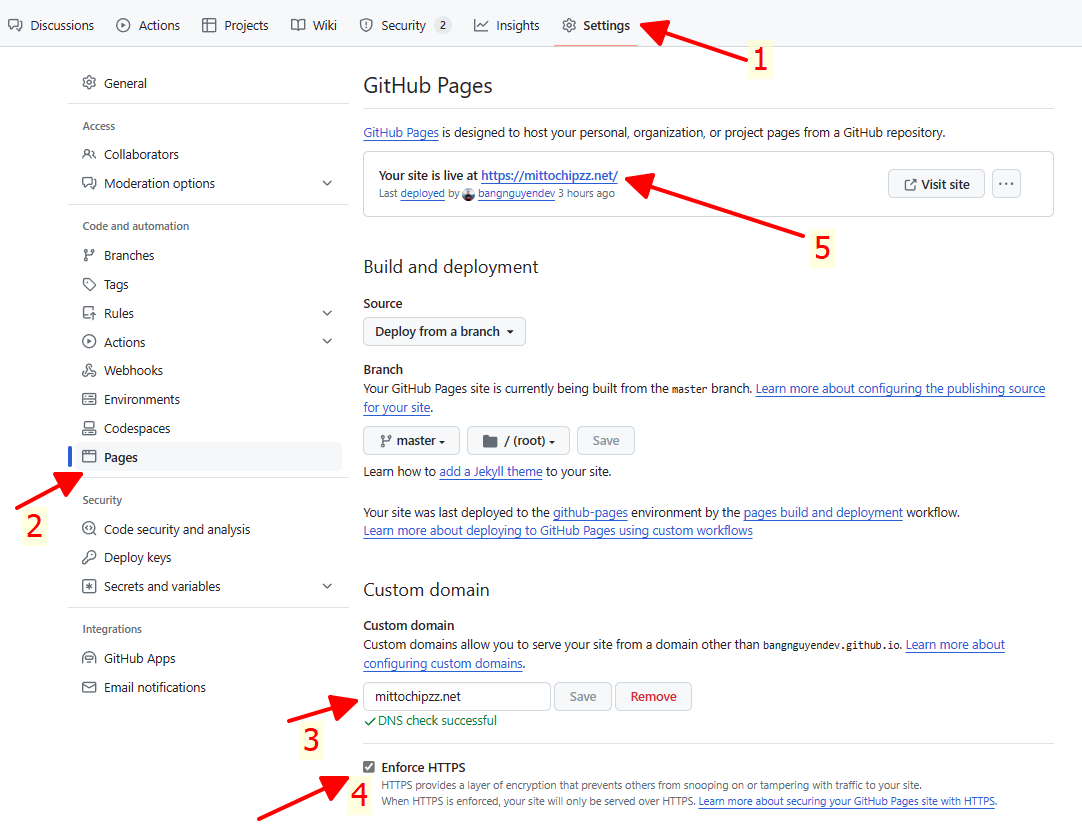Expand the sidebar Actions chevron
Screen dimensions: 1082x838
click(x=327, y=342)
